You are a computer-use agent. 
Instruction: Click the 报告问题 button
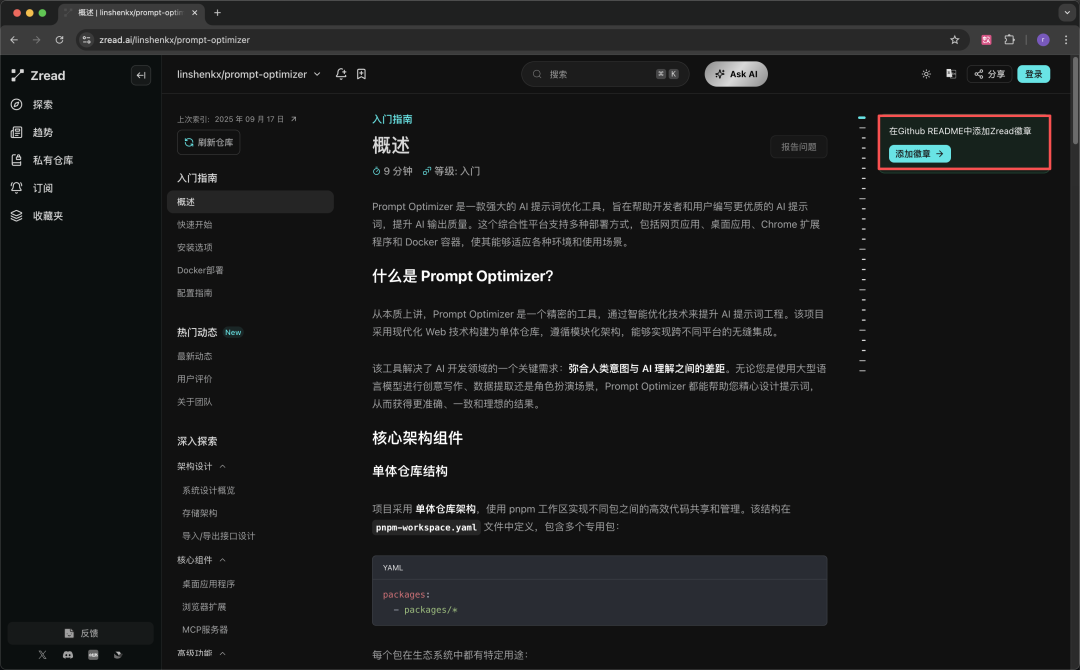[798, 147]
